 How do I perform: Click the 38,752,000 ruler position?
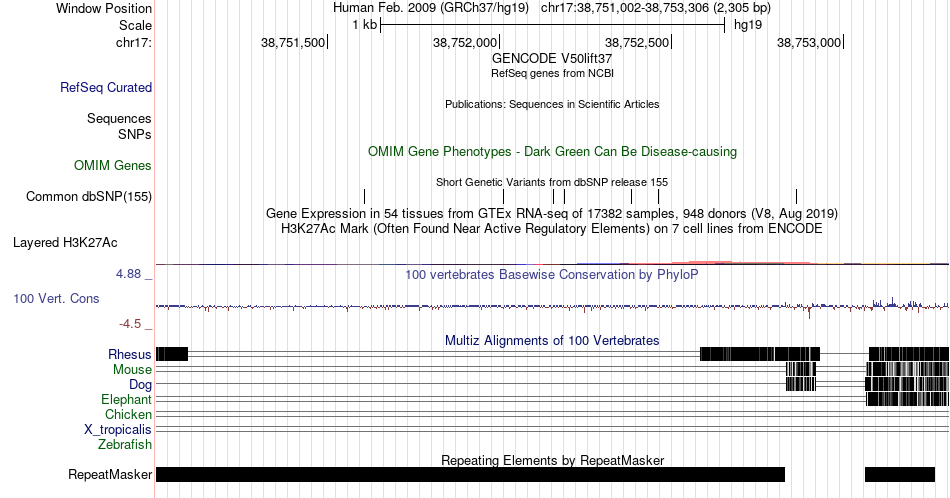tap(465, 42)
